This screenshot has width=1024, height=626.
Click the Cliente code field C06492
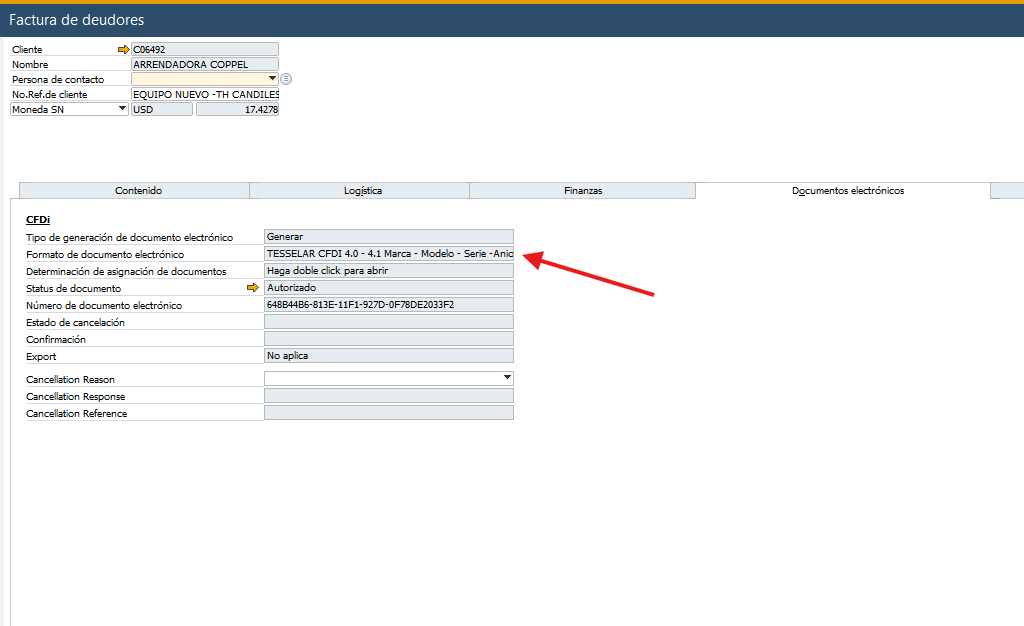205,49
